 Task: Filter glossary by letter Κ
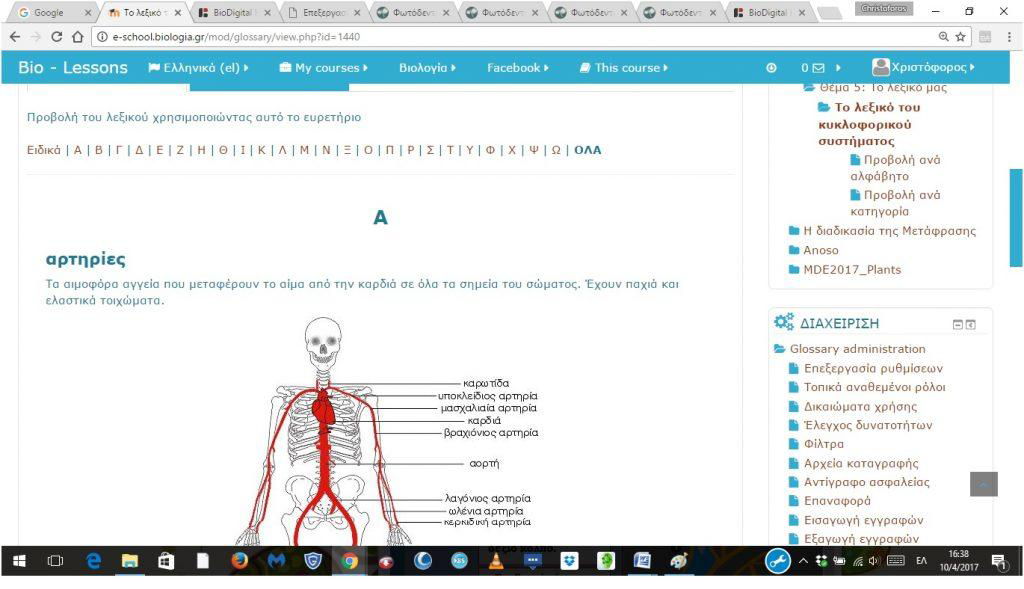click(x=262, y=150)
